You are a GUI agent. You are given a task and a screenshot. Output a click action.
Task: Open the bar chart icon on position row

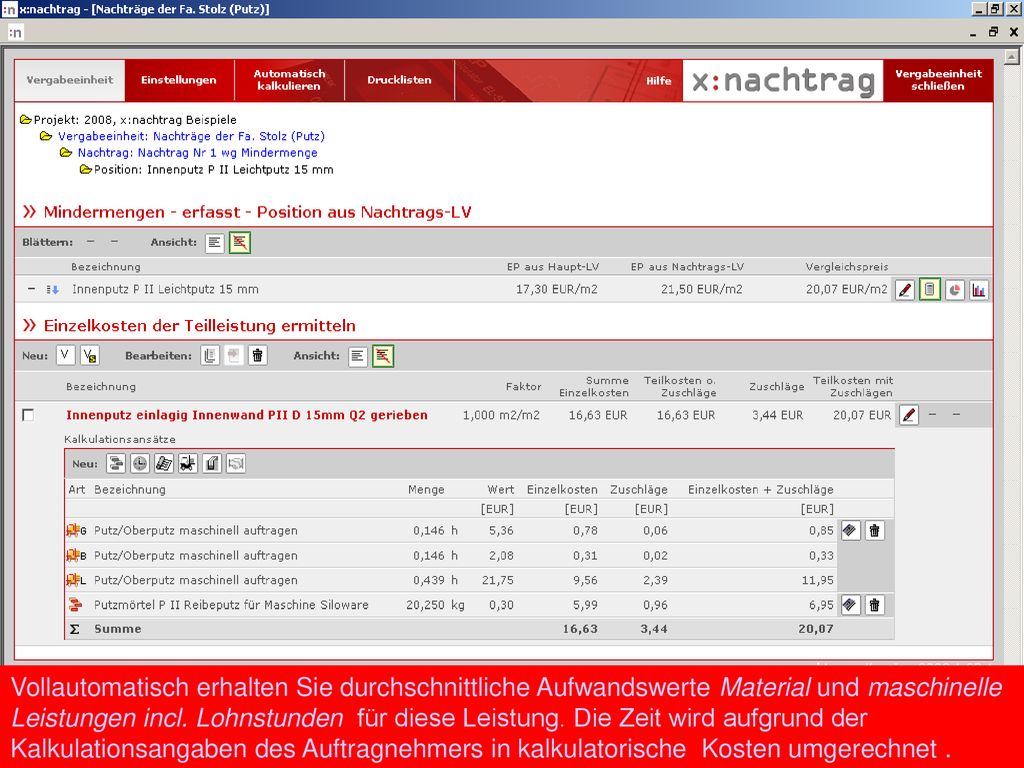click(979, 290)
